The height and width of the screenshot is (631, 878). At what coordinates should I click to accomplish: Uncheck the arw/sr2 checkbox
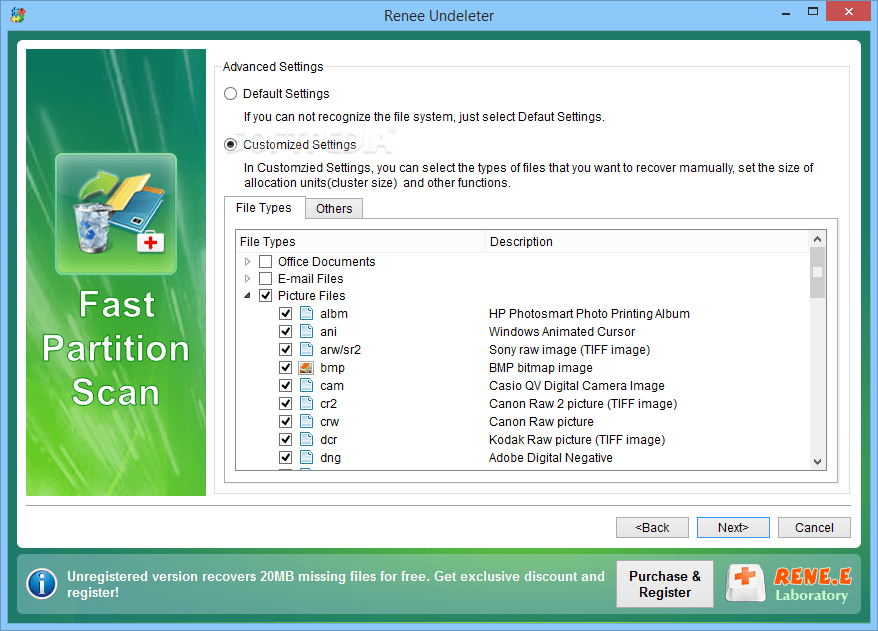point(286,349)
